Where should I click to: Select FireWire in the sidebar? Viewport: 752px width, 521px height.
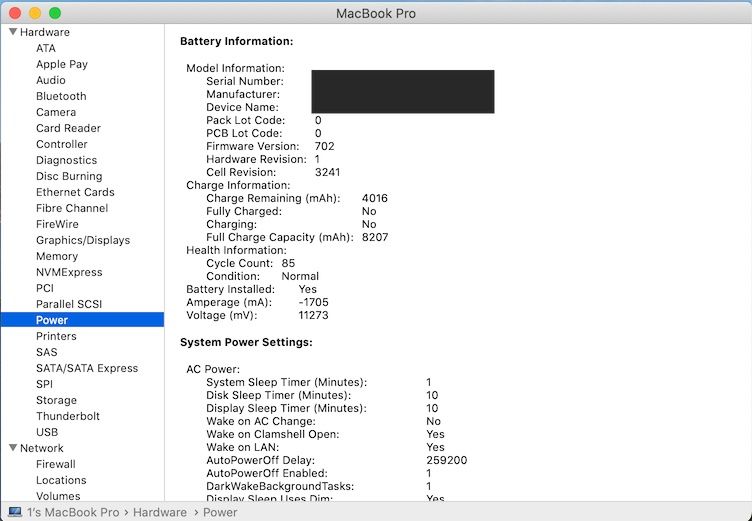click(57, 224)
